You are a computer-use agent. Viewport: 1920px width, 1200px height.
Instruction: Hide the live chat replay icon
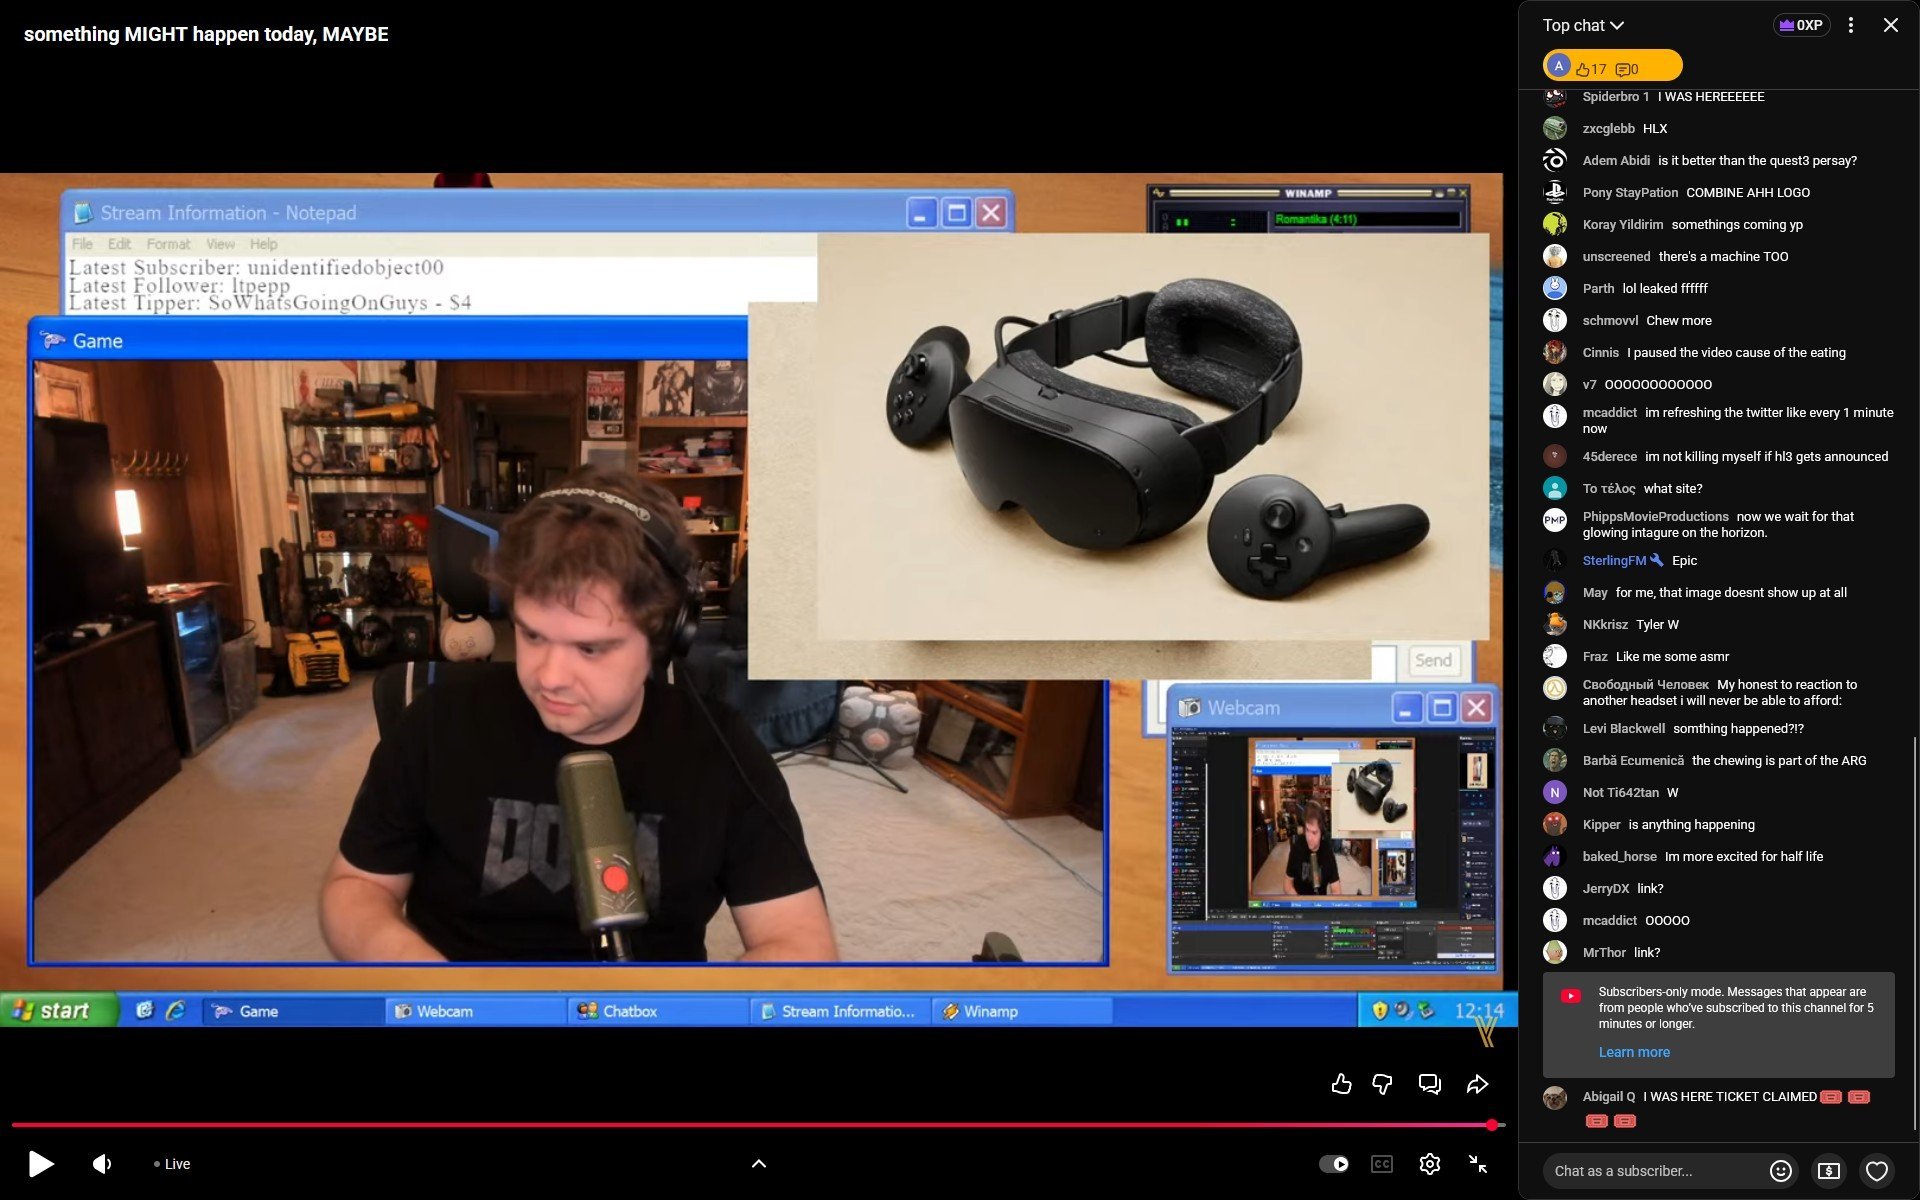(1429, 1084)
